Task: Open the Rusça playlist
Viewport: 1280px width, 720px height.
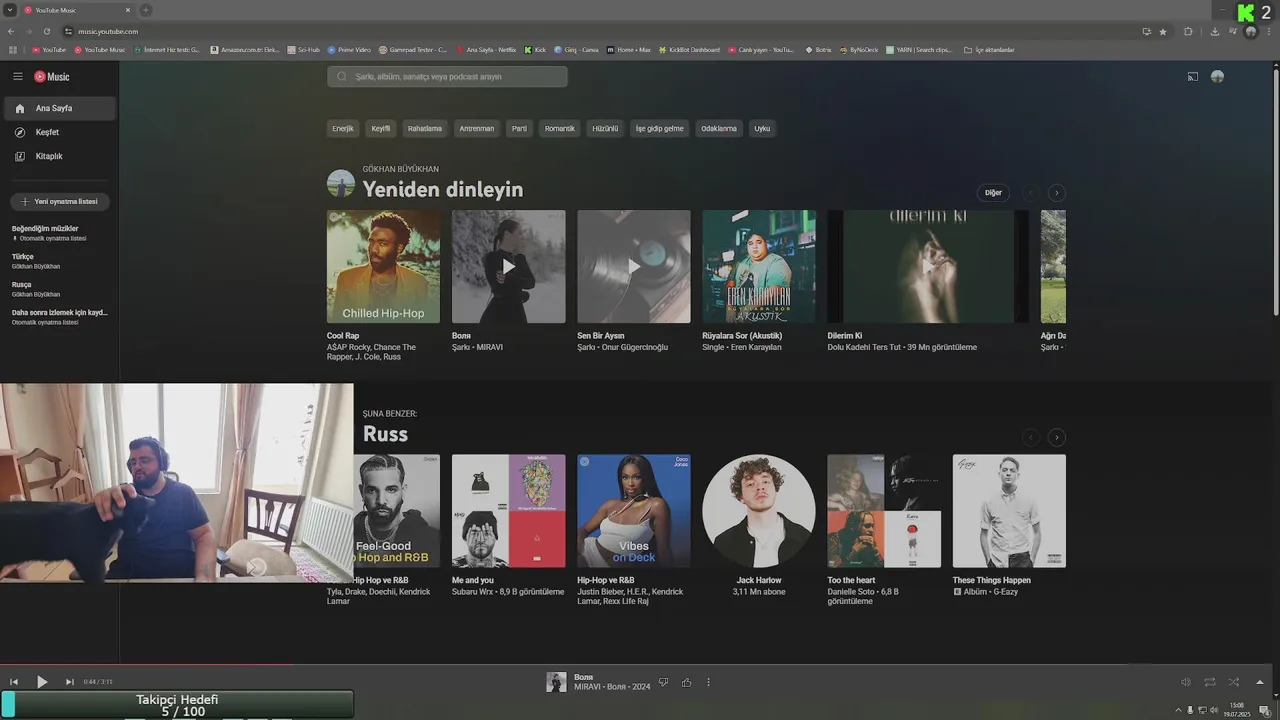Action: [x=60, y=288]
